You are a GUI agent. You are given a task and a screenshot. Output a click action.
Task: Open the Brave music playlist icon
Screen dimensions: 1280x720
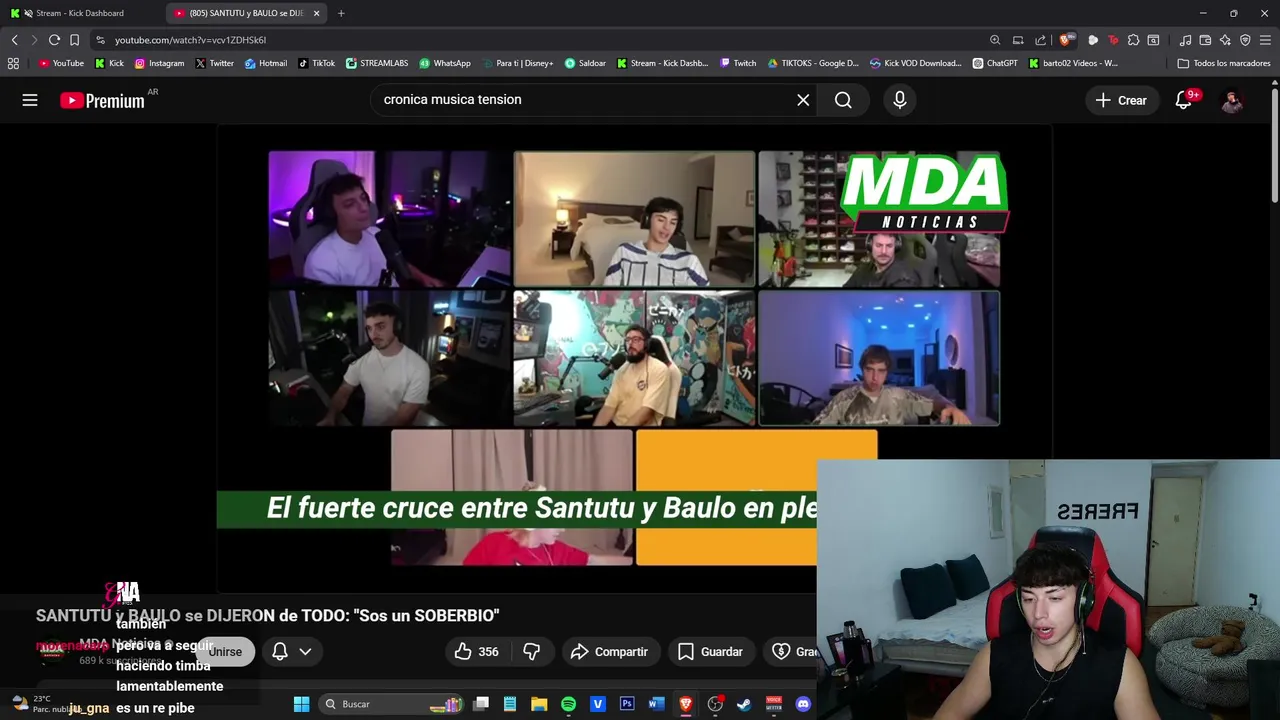point(1185,40)
